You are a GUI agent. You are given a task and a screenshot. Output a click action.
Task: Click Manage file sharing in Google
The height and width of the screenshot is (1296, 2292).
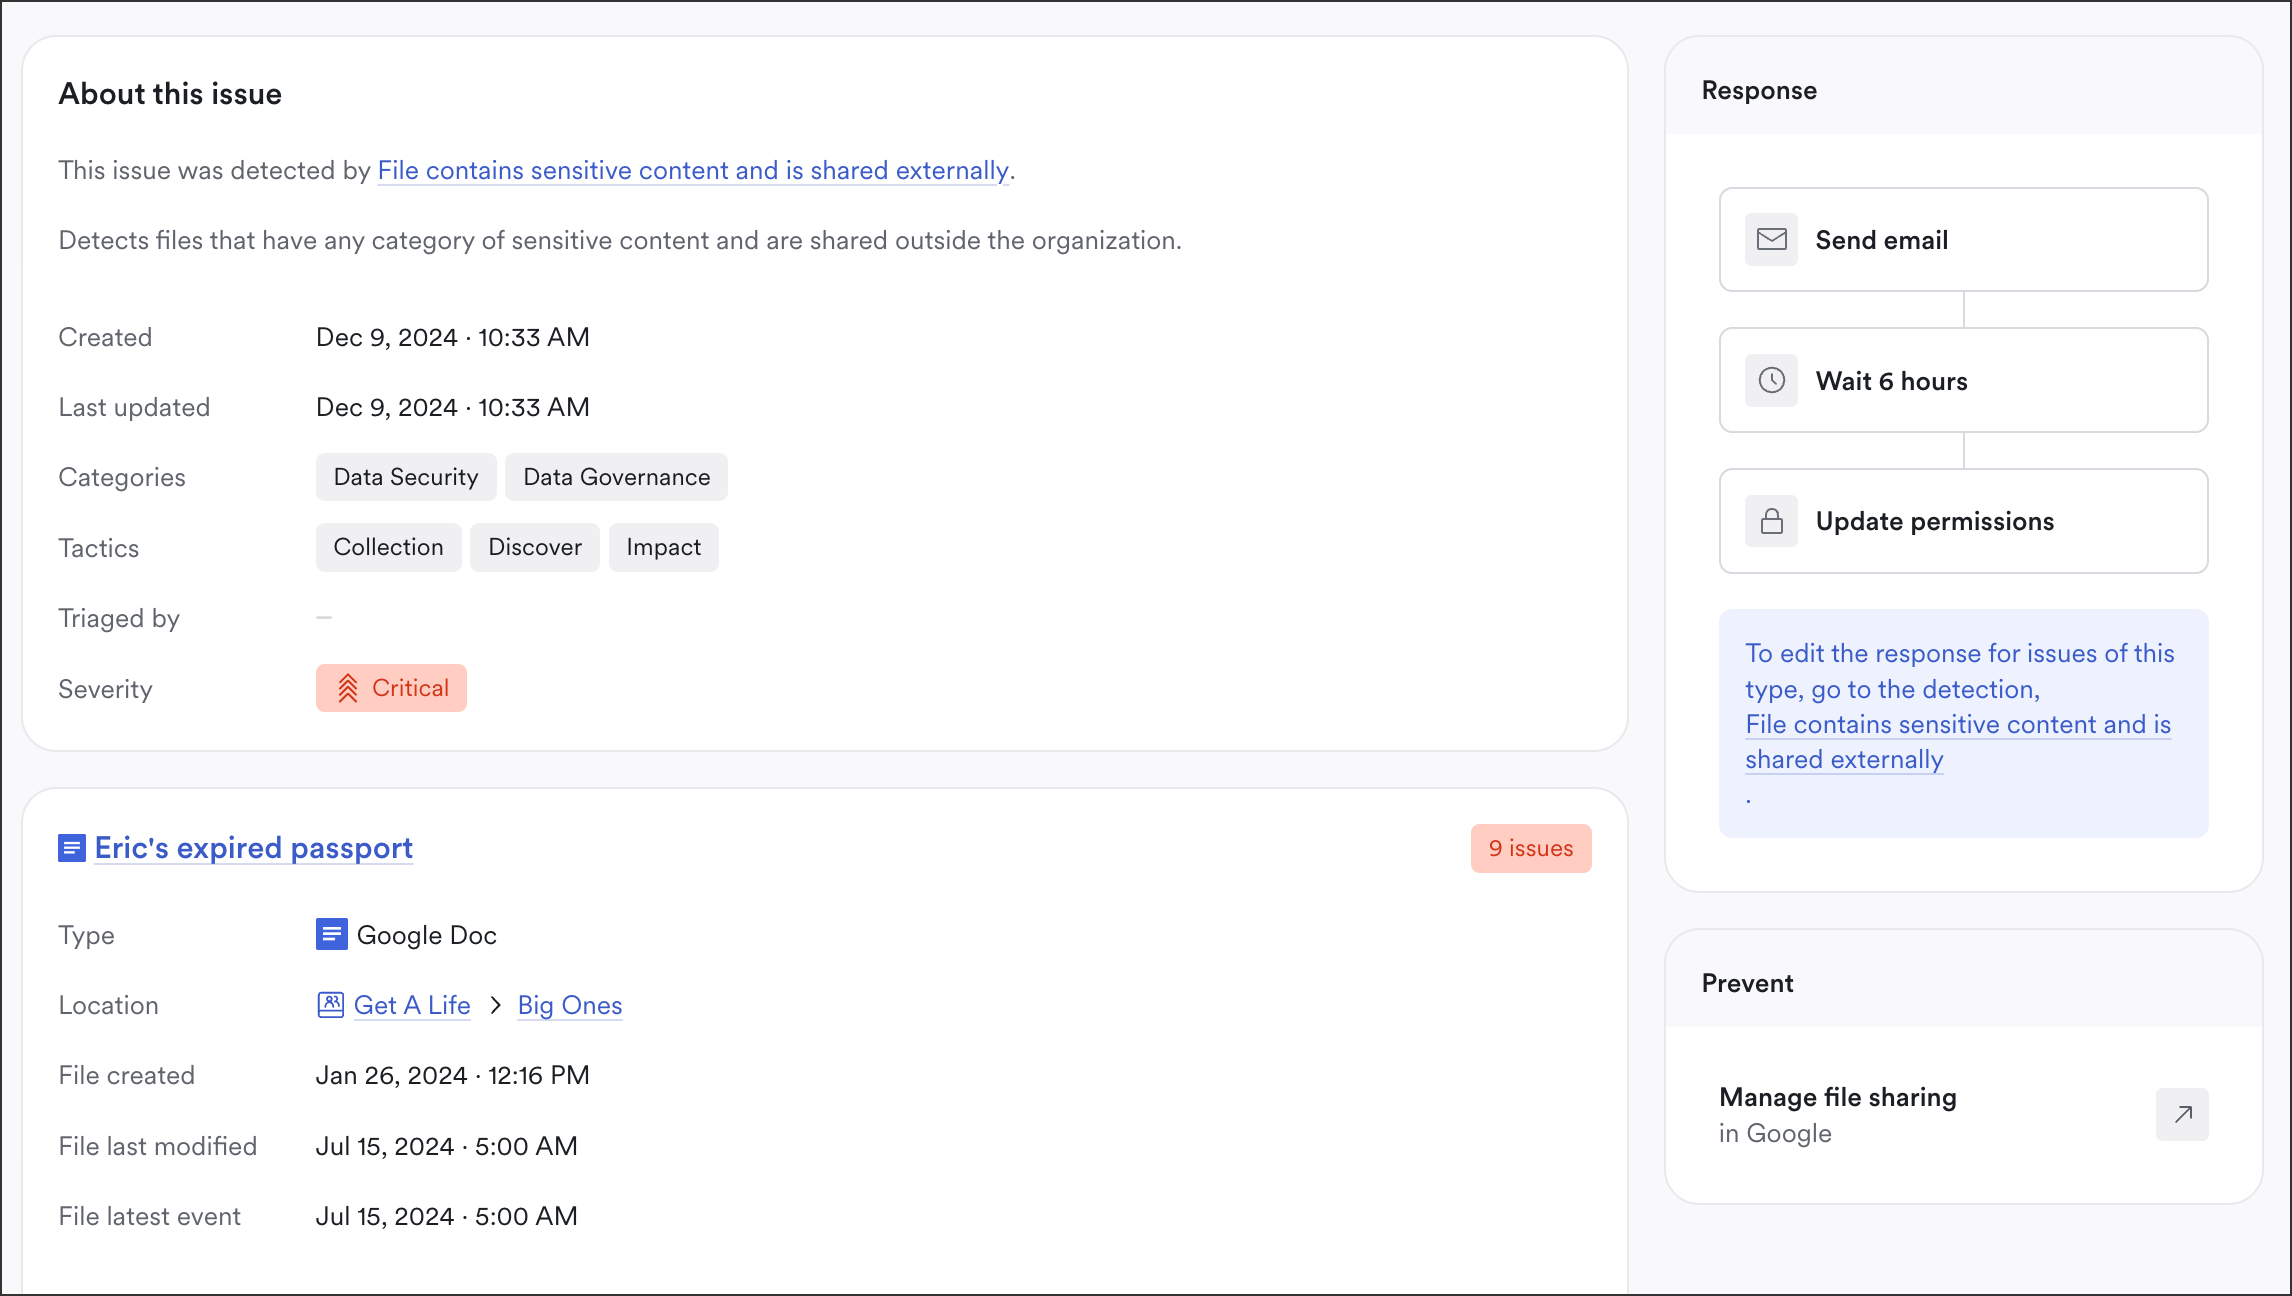pos(1963,1115)
